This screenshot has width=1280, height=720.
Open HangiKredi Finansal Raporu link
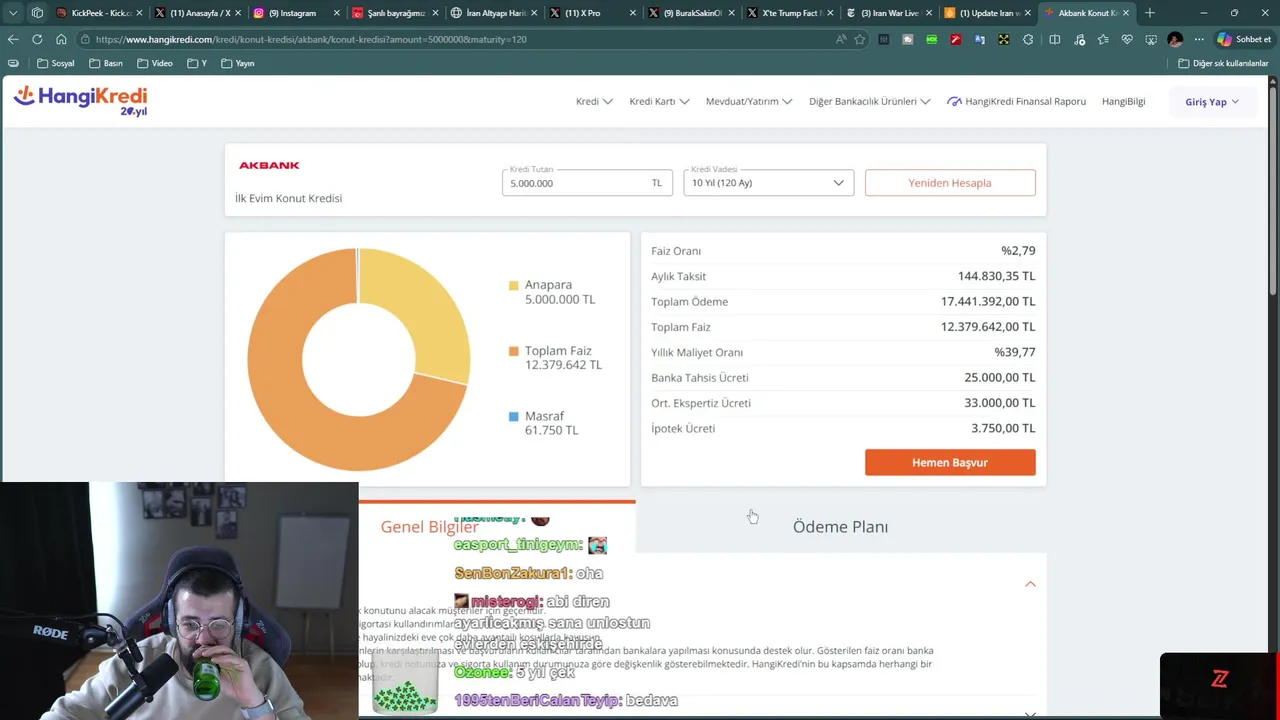pyautogui.click(x=1017, y=101)
